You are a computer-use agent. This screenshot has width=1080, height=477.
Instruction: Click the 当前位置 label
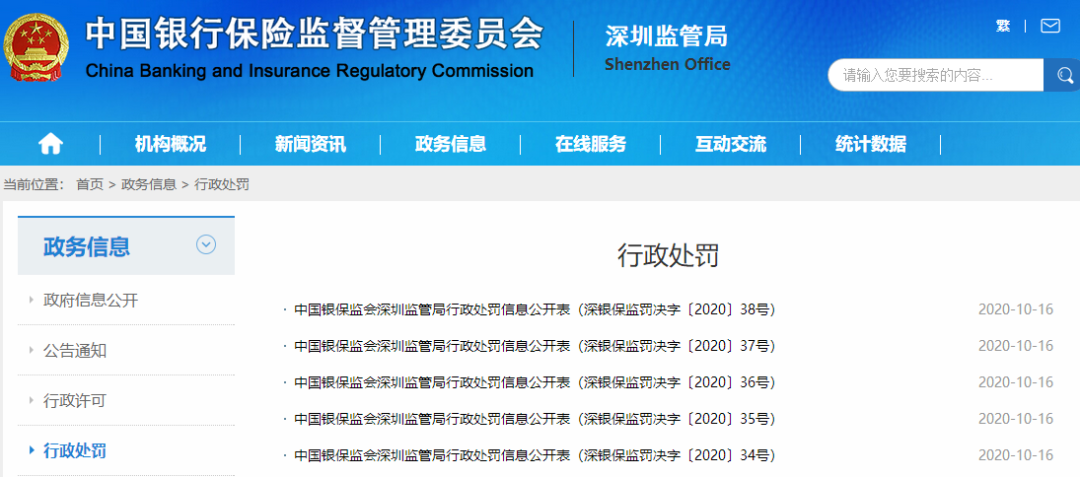[34, 184]
